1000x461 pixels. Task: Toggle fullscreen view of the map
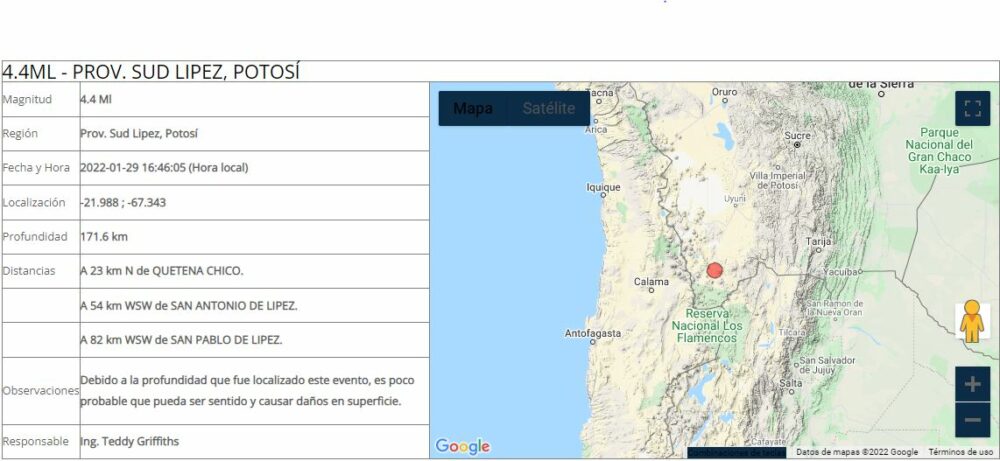coord(972,108)
